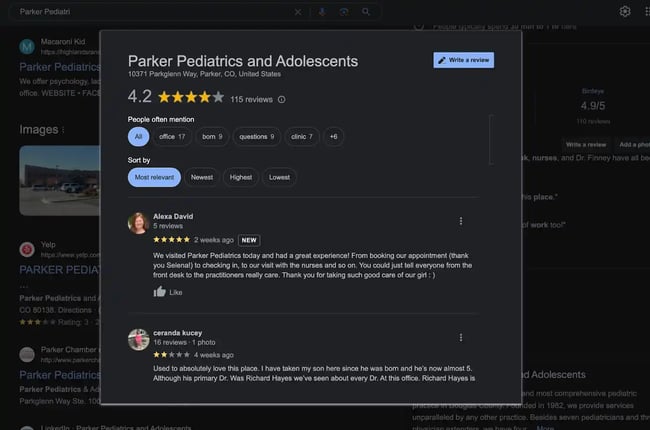The height and width of the screenshot is (430, 650).
Task: Start voice search with the microphone icon
Action: 321,12
